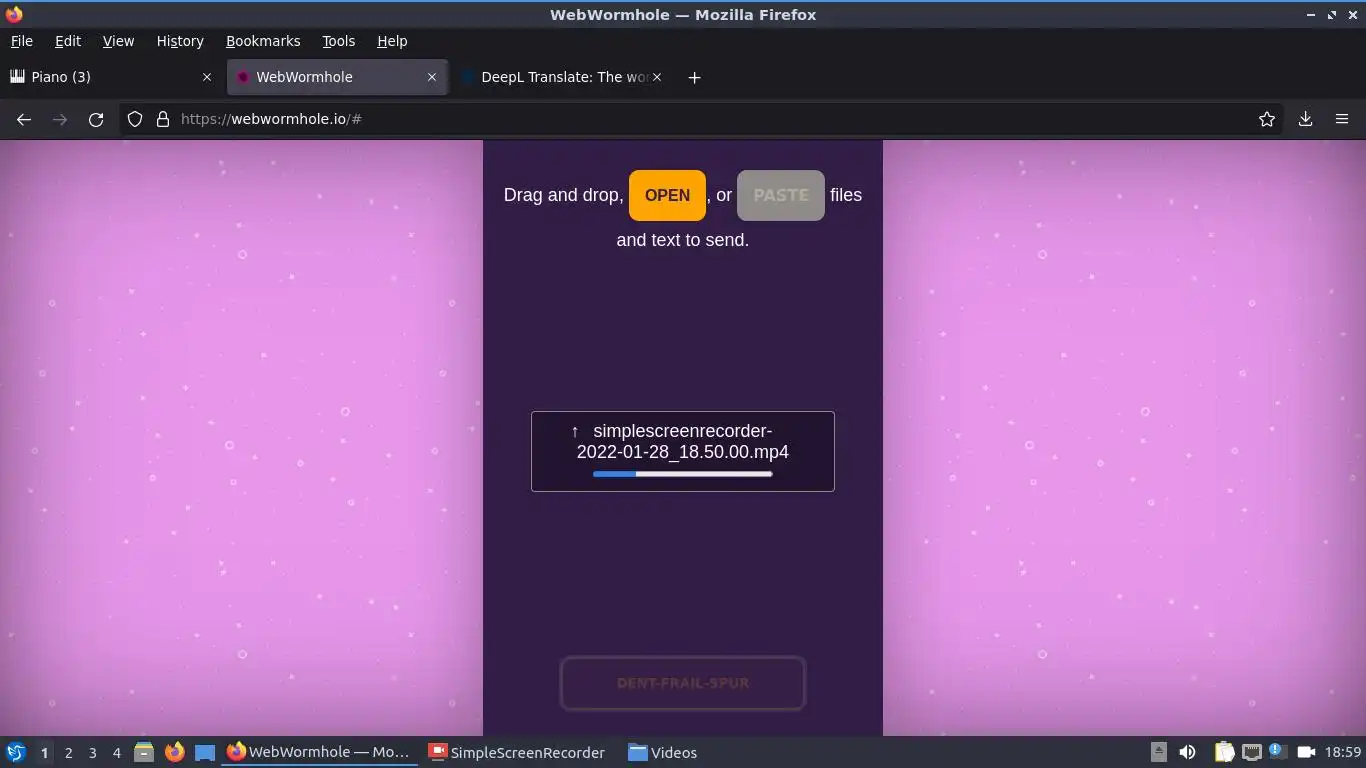Switch to the Piano (3) tab
The width and height of the screenshot is (1366, 768).
click(110, 77)
